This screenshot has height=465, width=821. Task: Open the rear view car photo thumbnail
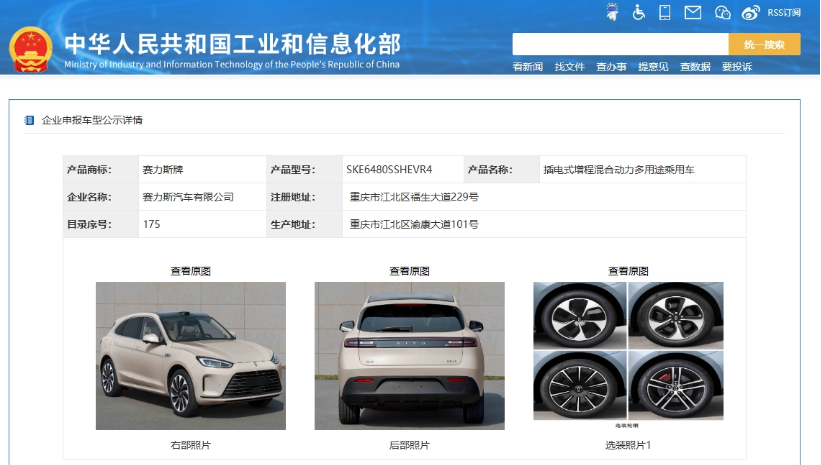pos(409,356)
